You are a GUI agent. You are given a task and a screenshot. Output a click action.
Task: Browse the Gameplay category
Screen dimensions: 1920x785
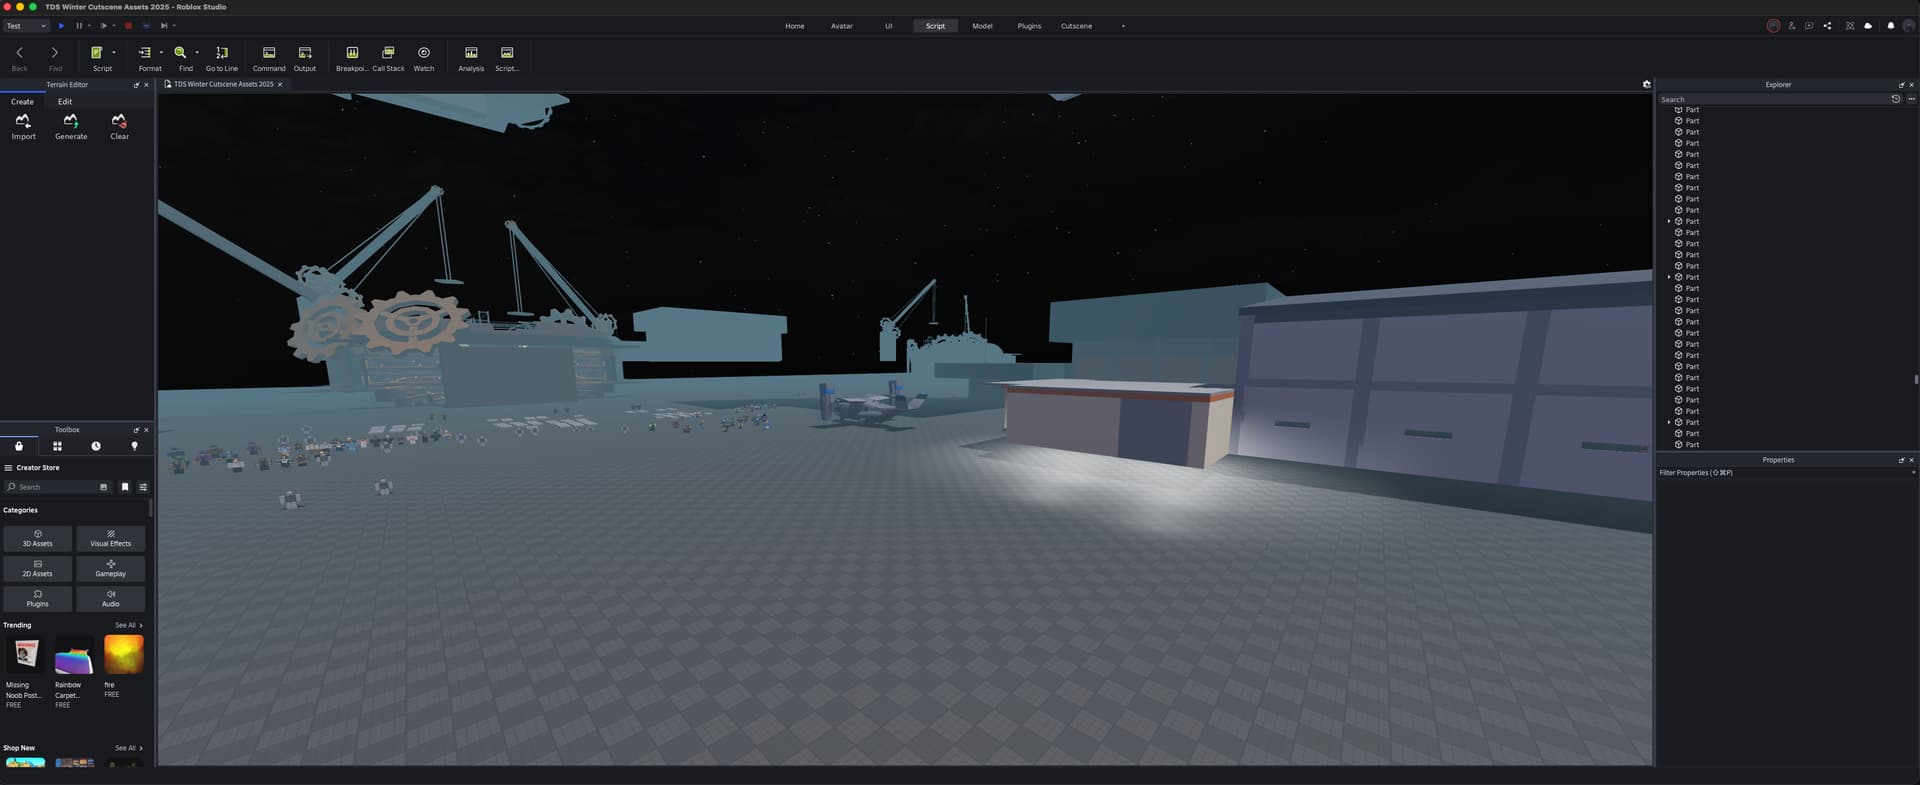(x=111, y=569)
